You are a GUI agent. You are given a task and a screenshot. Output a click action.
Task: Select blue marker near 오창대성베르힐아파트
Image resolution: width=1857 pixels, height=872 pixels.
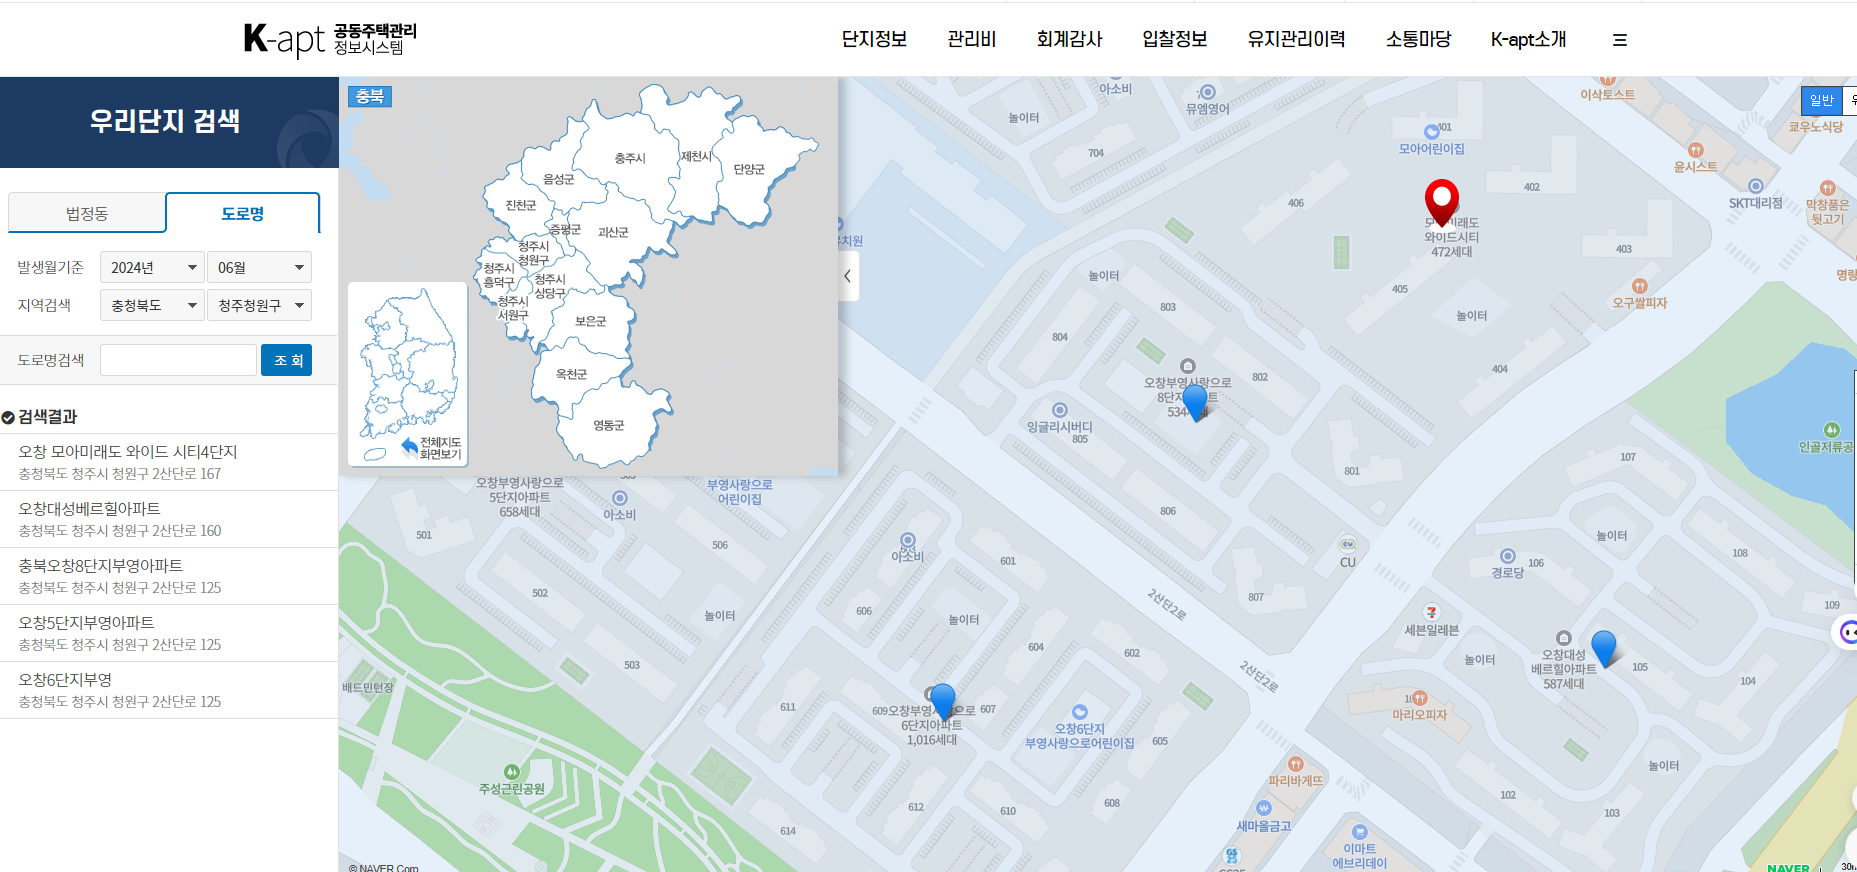pyautogui.click(x=1603, y=648)
